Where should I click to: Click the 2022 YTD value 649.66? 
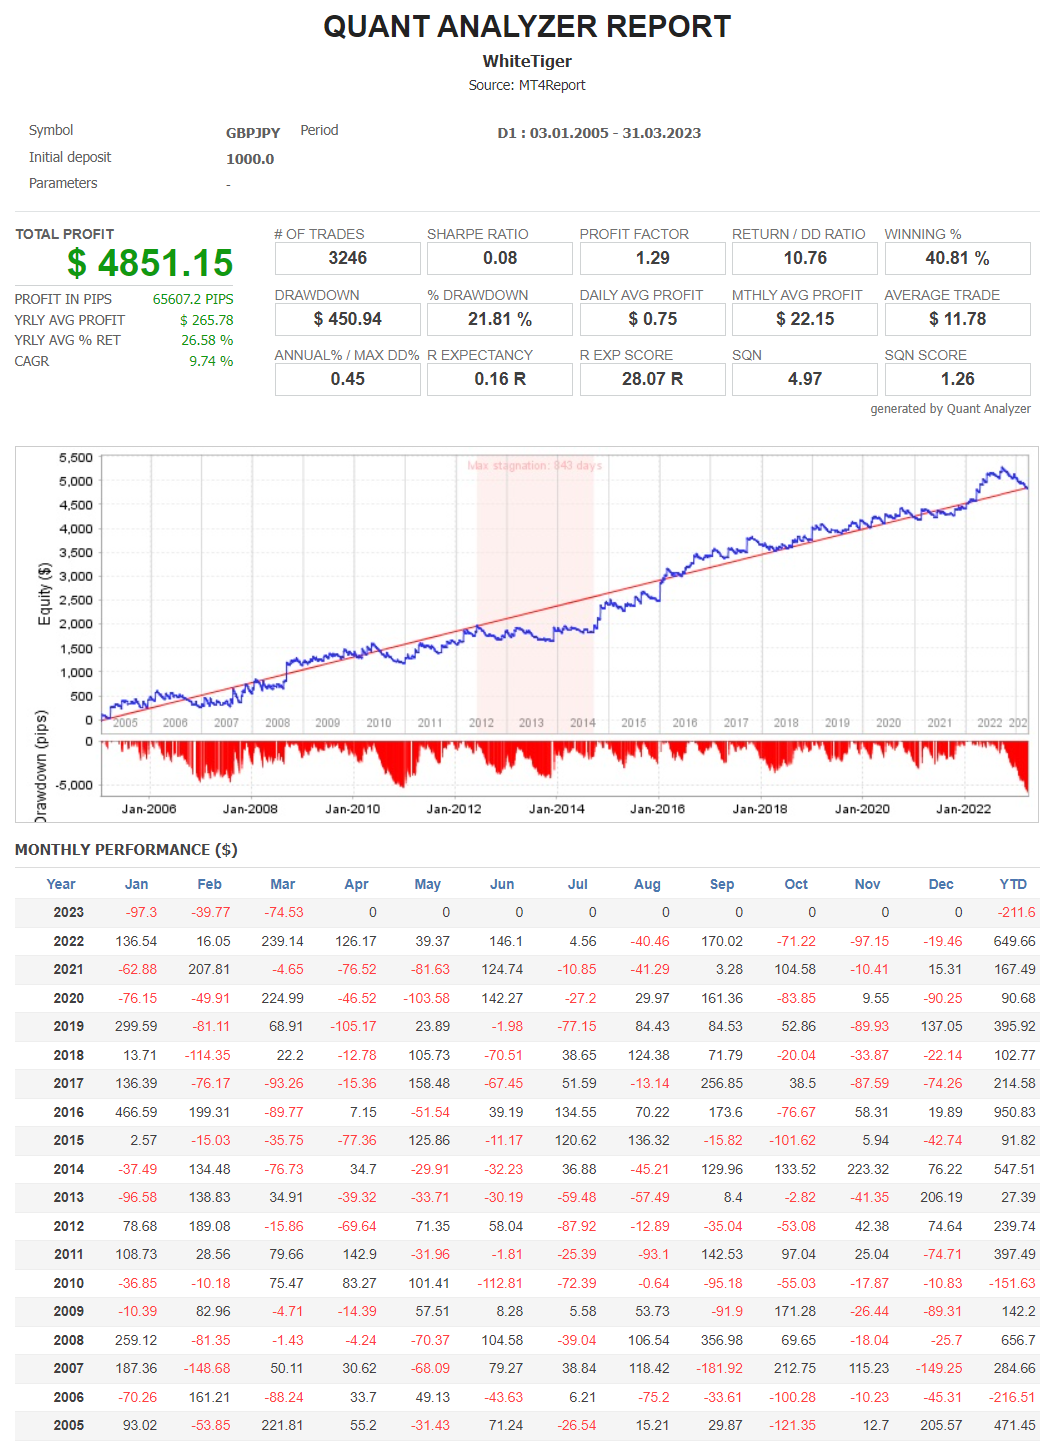click(x=1014, y=941)
